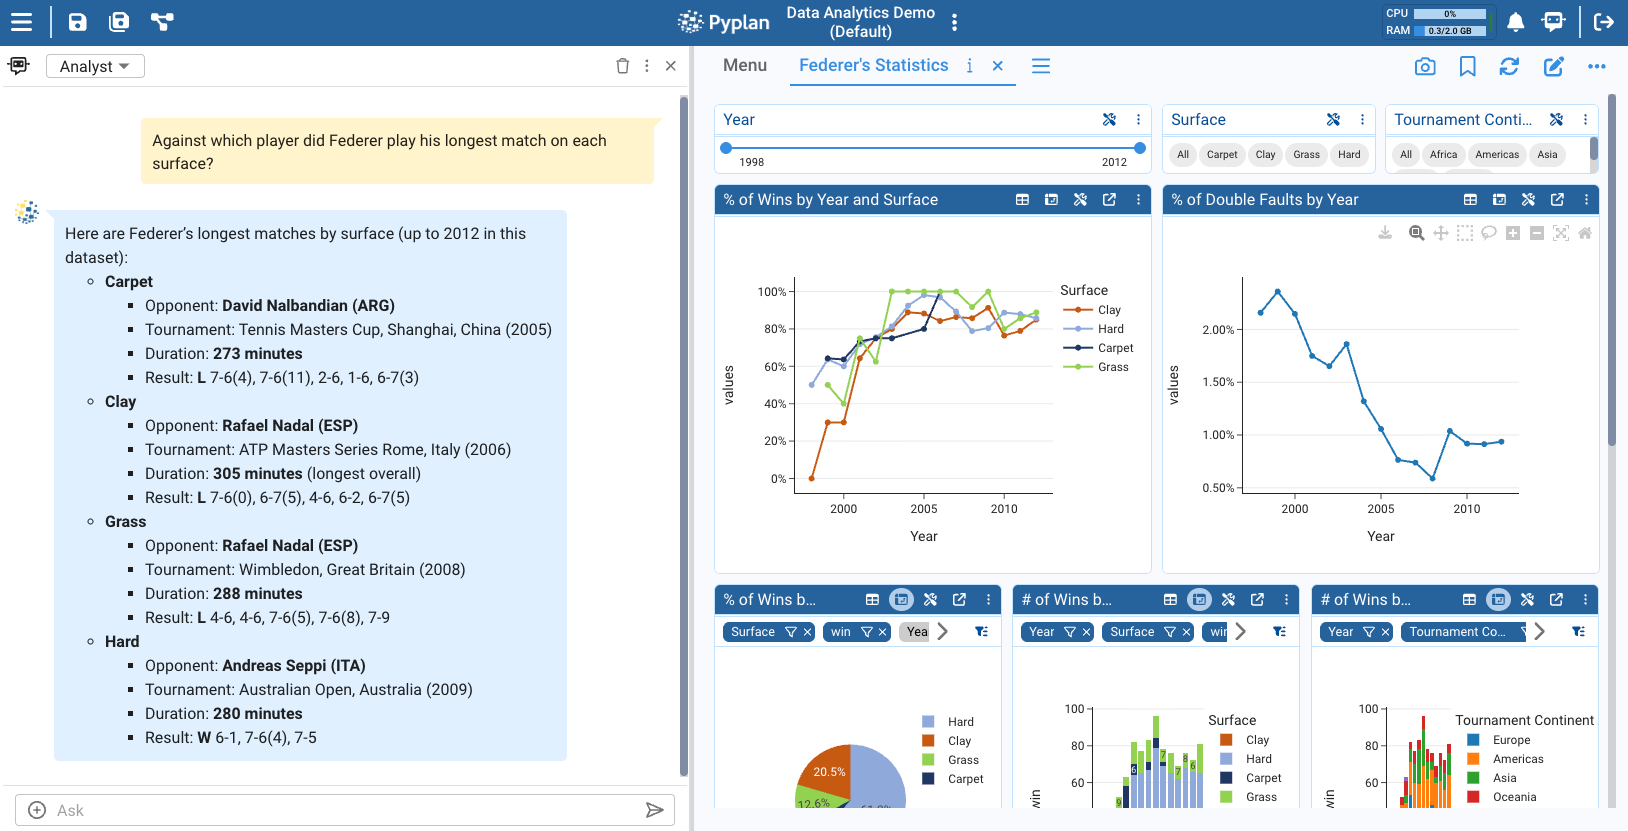The image size is (1628, 831).
Task: Refresh the dashboard with the reload icon
Action: pyautogui.click(x=1509, y=66)
